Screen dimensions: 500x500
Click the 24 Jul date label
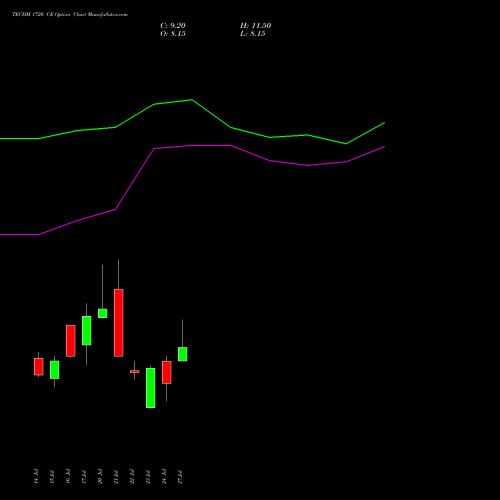164,476
